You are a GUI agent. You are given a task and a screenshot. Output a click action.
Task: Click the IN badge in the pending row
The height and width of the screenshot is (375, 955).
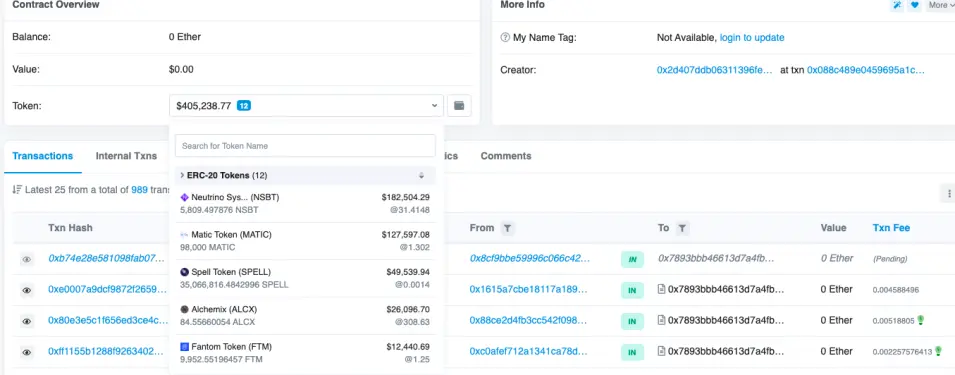click(632, 259)
